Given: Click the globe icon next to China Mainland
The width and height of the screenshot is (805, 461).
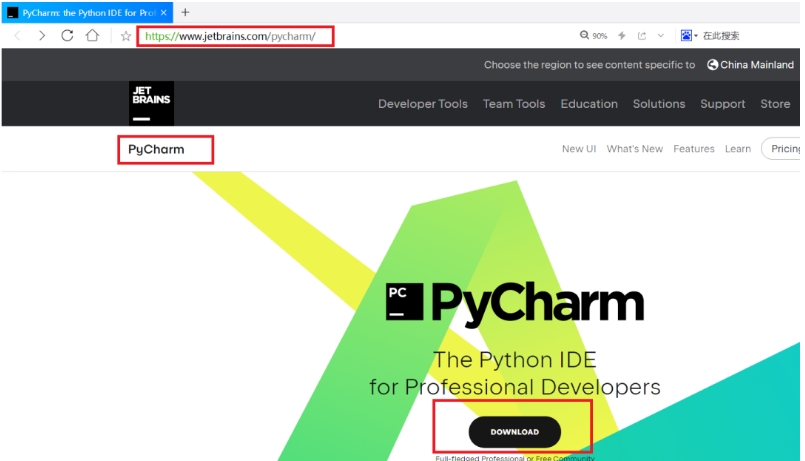Looking at the screenshot, I should tap(712, 65).
